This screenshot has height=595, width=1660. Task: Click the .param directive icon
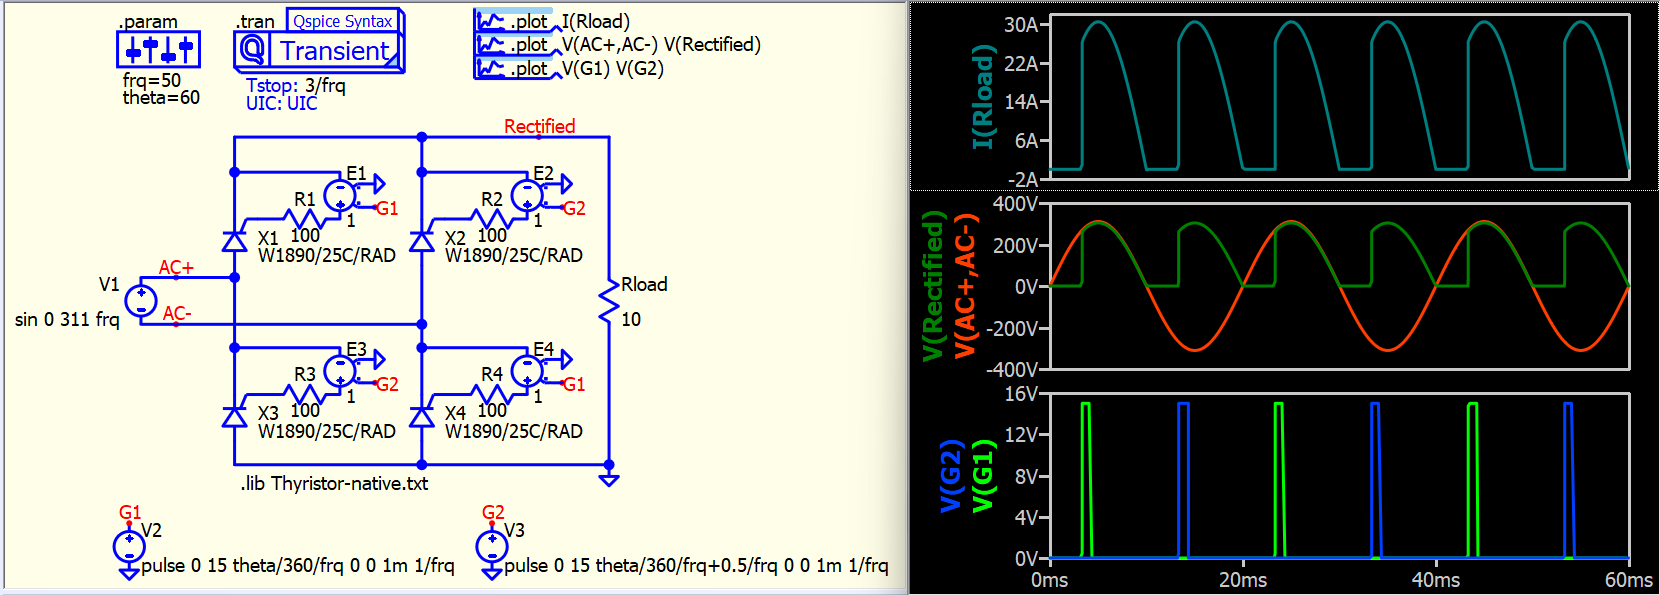158,49
